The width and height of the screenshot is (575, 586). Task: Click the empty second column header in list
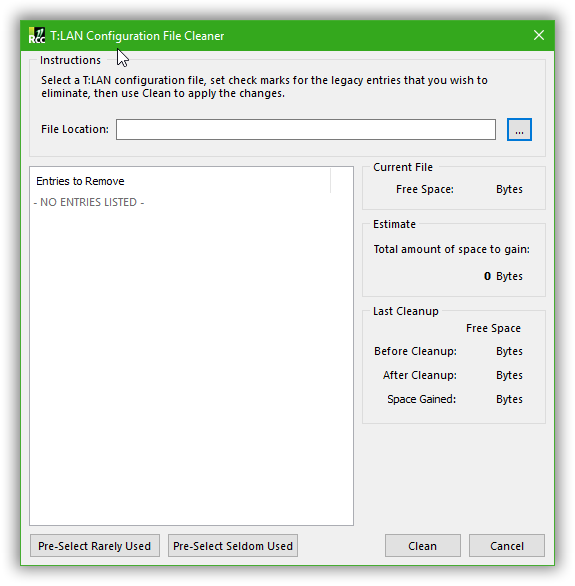tap(341, 181)
